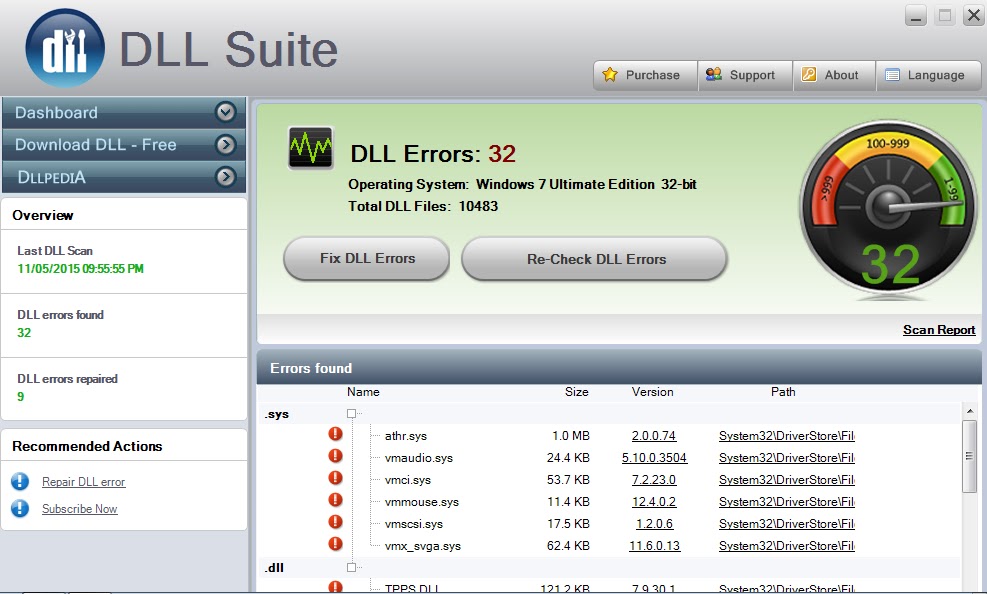Click the error icon next to athr.sys

coord(336,434)
